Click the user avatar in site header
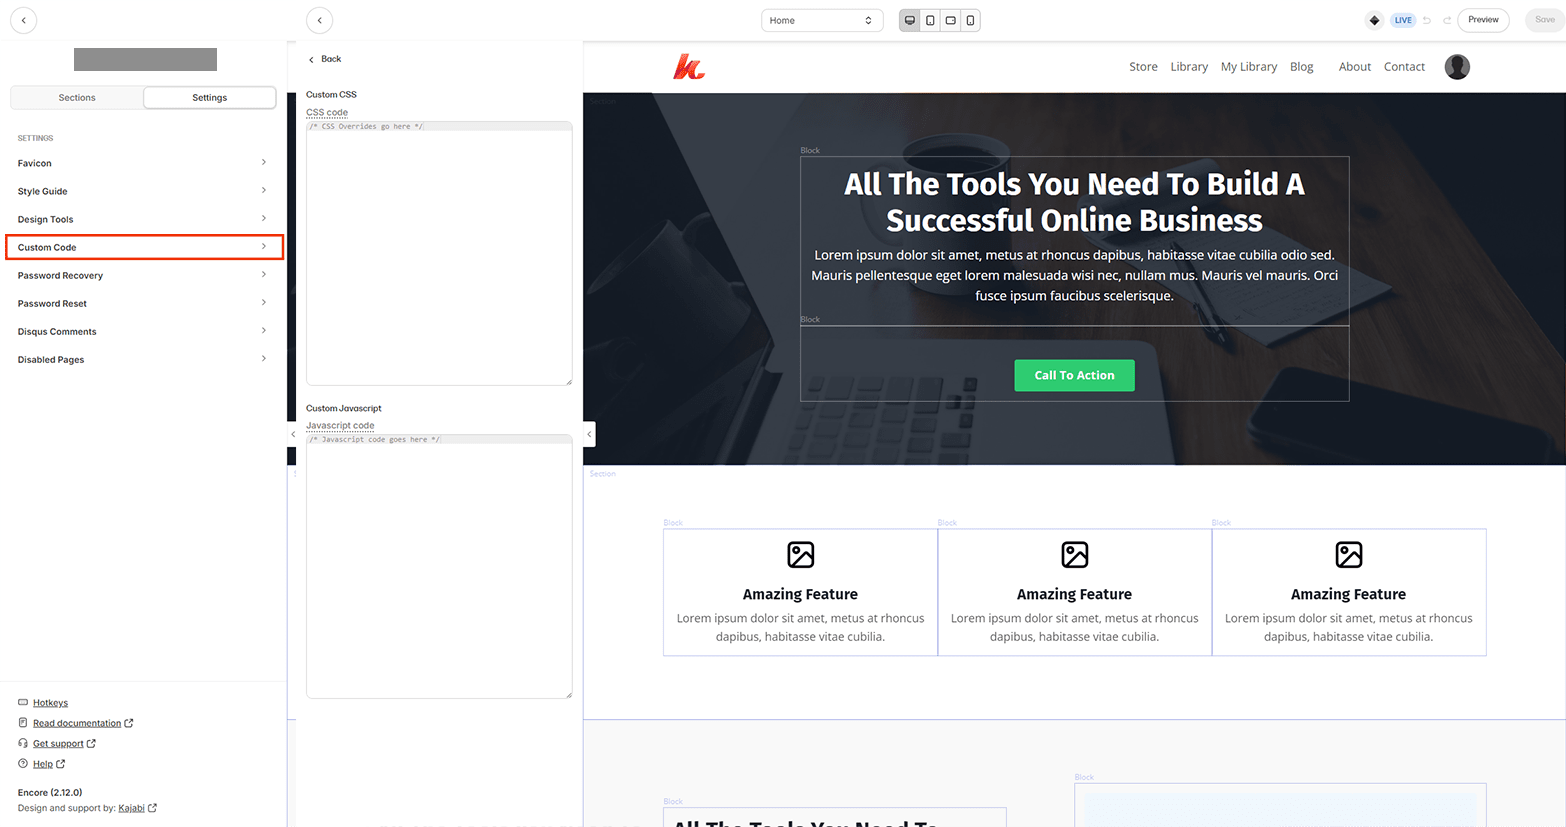Image resolution: width=1566 pixels, height=827 pixels. (1457, 67)
